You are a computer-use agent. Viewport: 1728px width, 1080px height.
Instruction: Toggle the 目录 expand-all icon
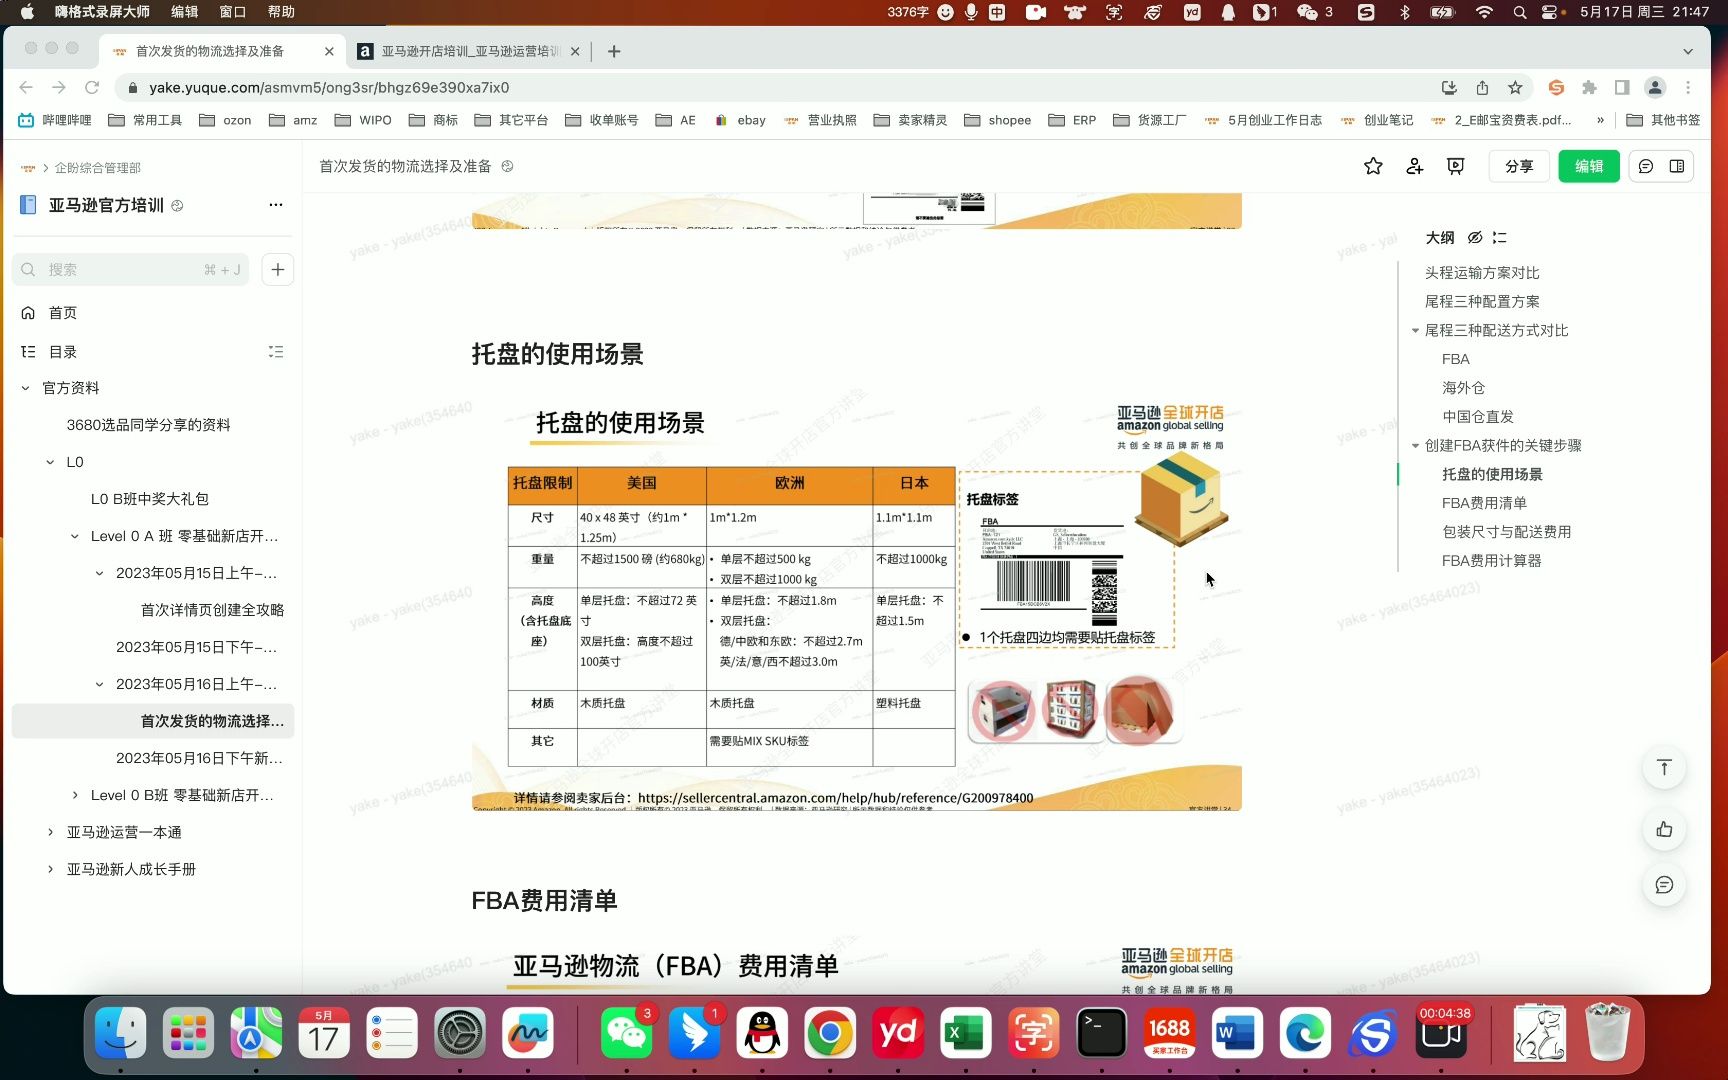pos(276,352)
